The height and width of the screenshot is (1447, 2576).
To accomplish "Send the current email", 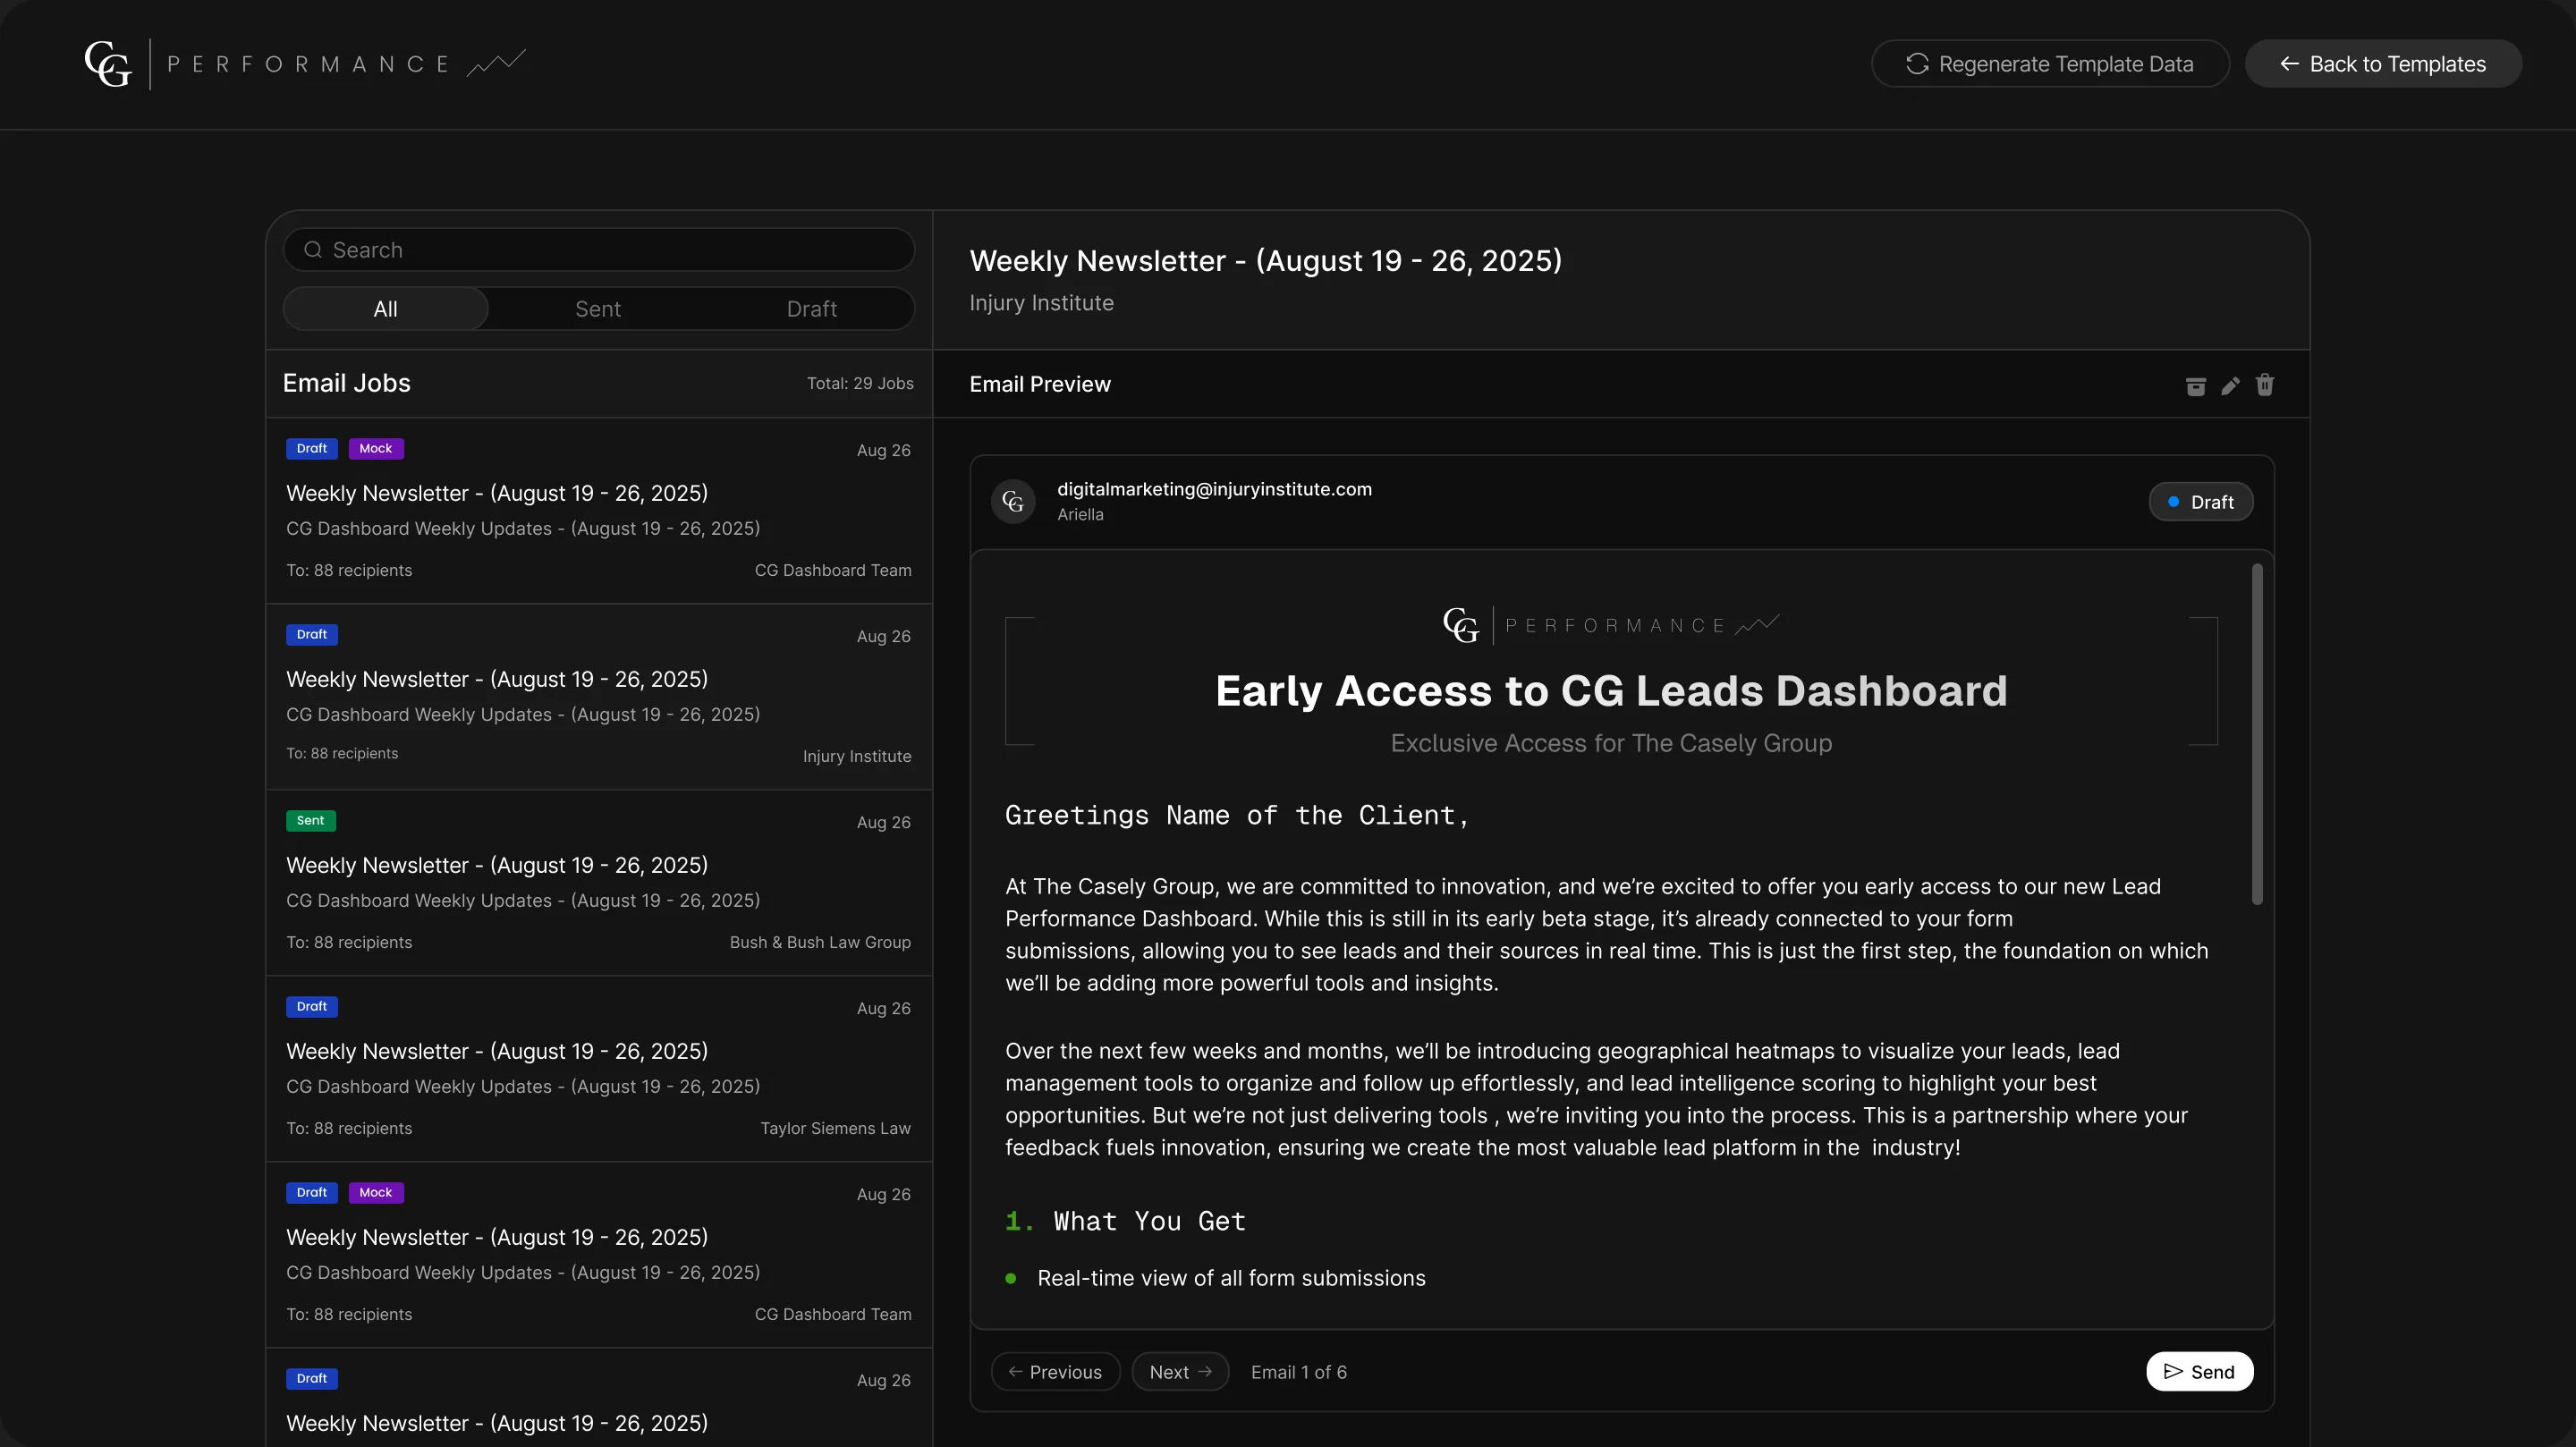I will pos(2199,1372).
